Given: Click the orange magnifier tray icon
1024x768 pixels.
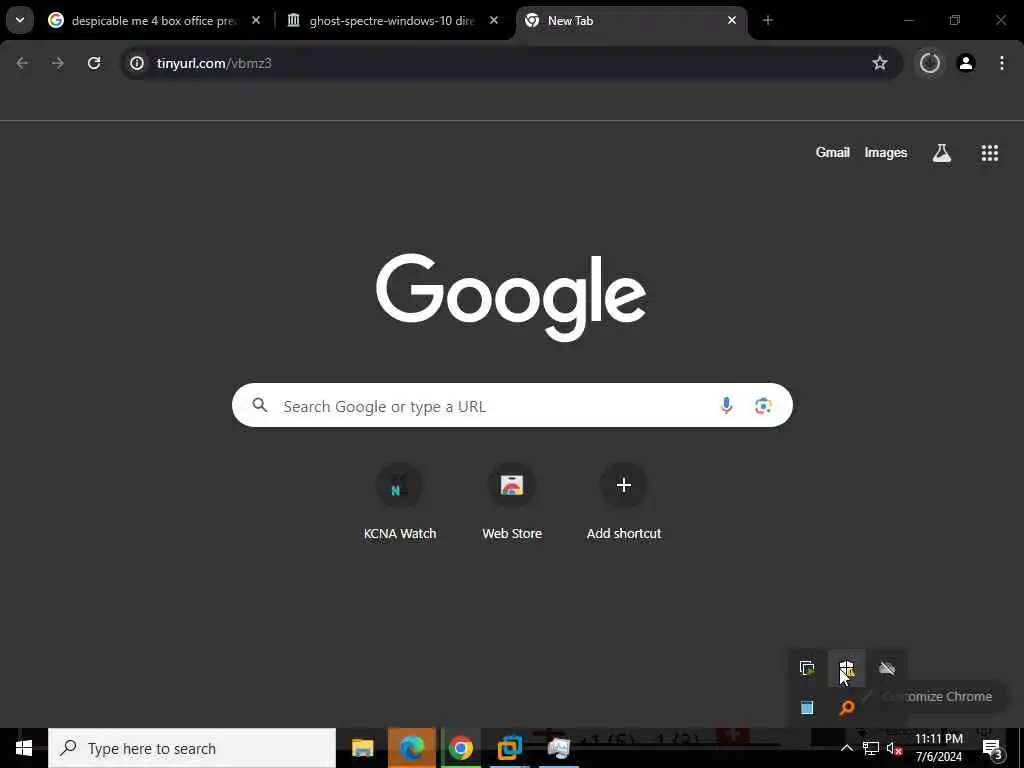Looking at the screenshot, I should tap(846, 707).
